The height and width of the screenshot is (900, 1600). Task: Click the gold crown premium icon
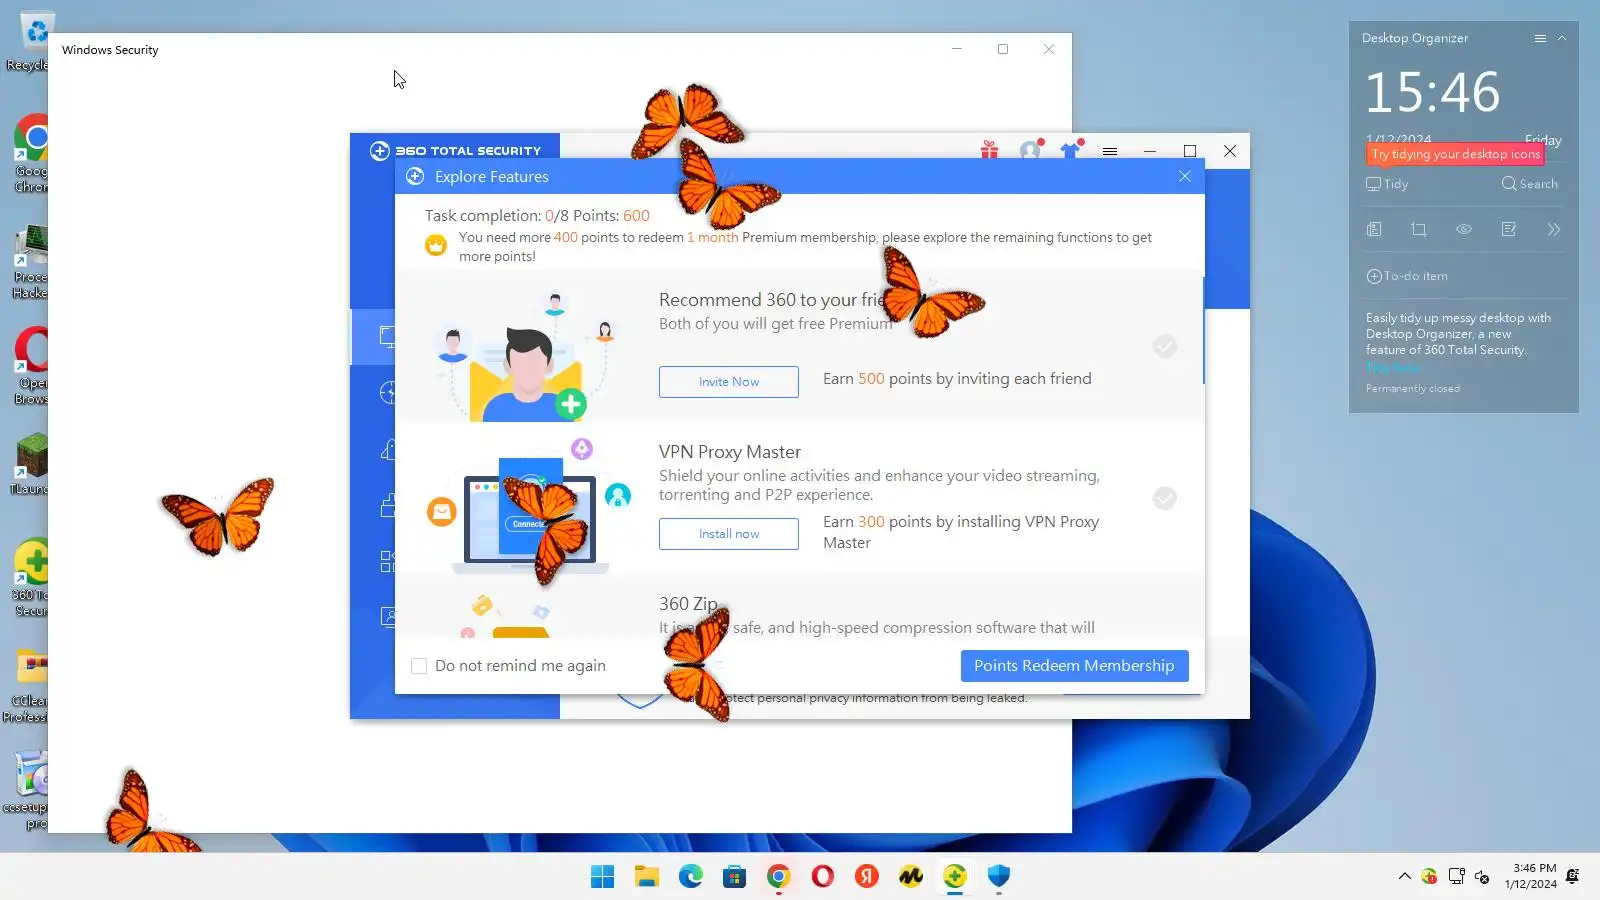click(436, 245)
